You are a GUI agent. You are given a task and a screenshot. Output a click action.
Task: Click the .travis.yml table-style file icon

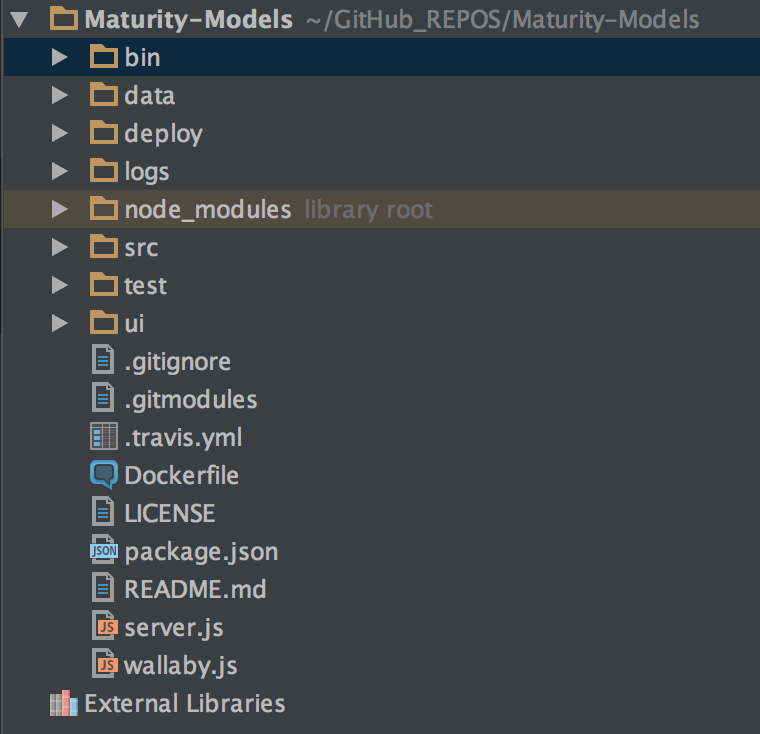pyautogui.click(x=104, y=437)
